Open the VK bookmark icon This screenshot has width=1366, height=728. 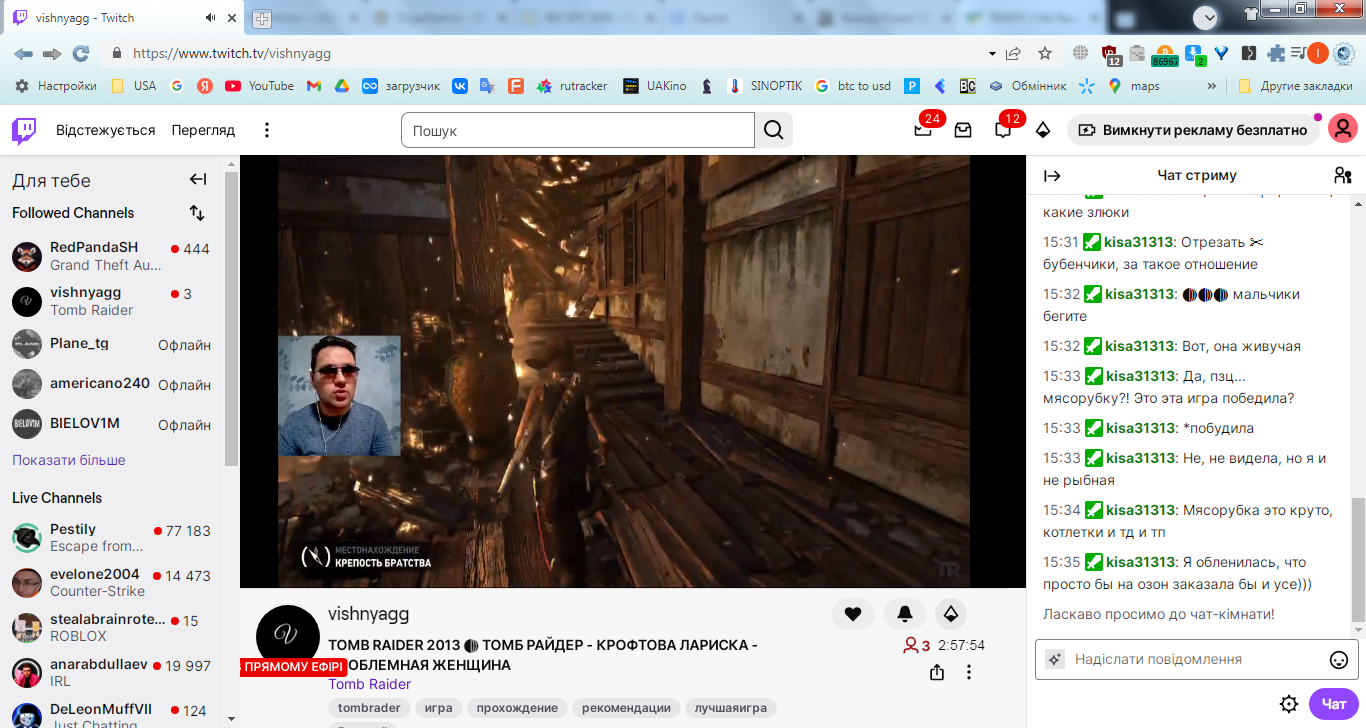[x=460, y=86]
